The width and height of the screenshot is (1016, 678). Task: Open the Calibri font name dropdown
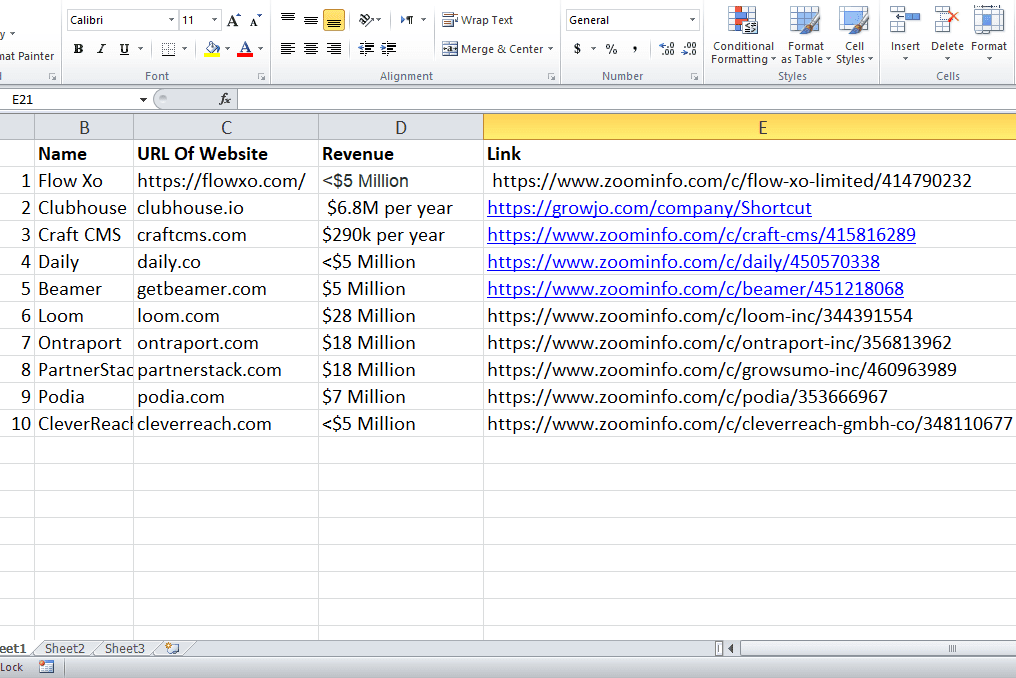coord(172,20)
